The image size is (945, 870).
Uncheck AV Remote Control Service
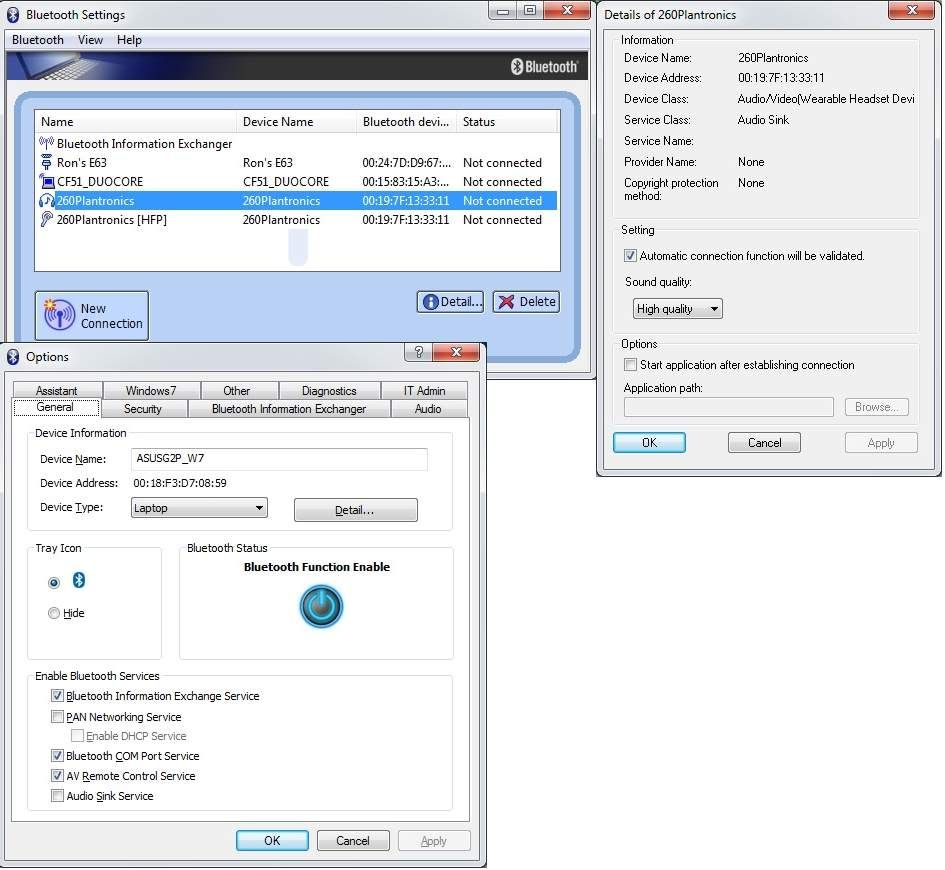[x=57, y=775]
